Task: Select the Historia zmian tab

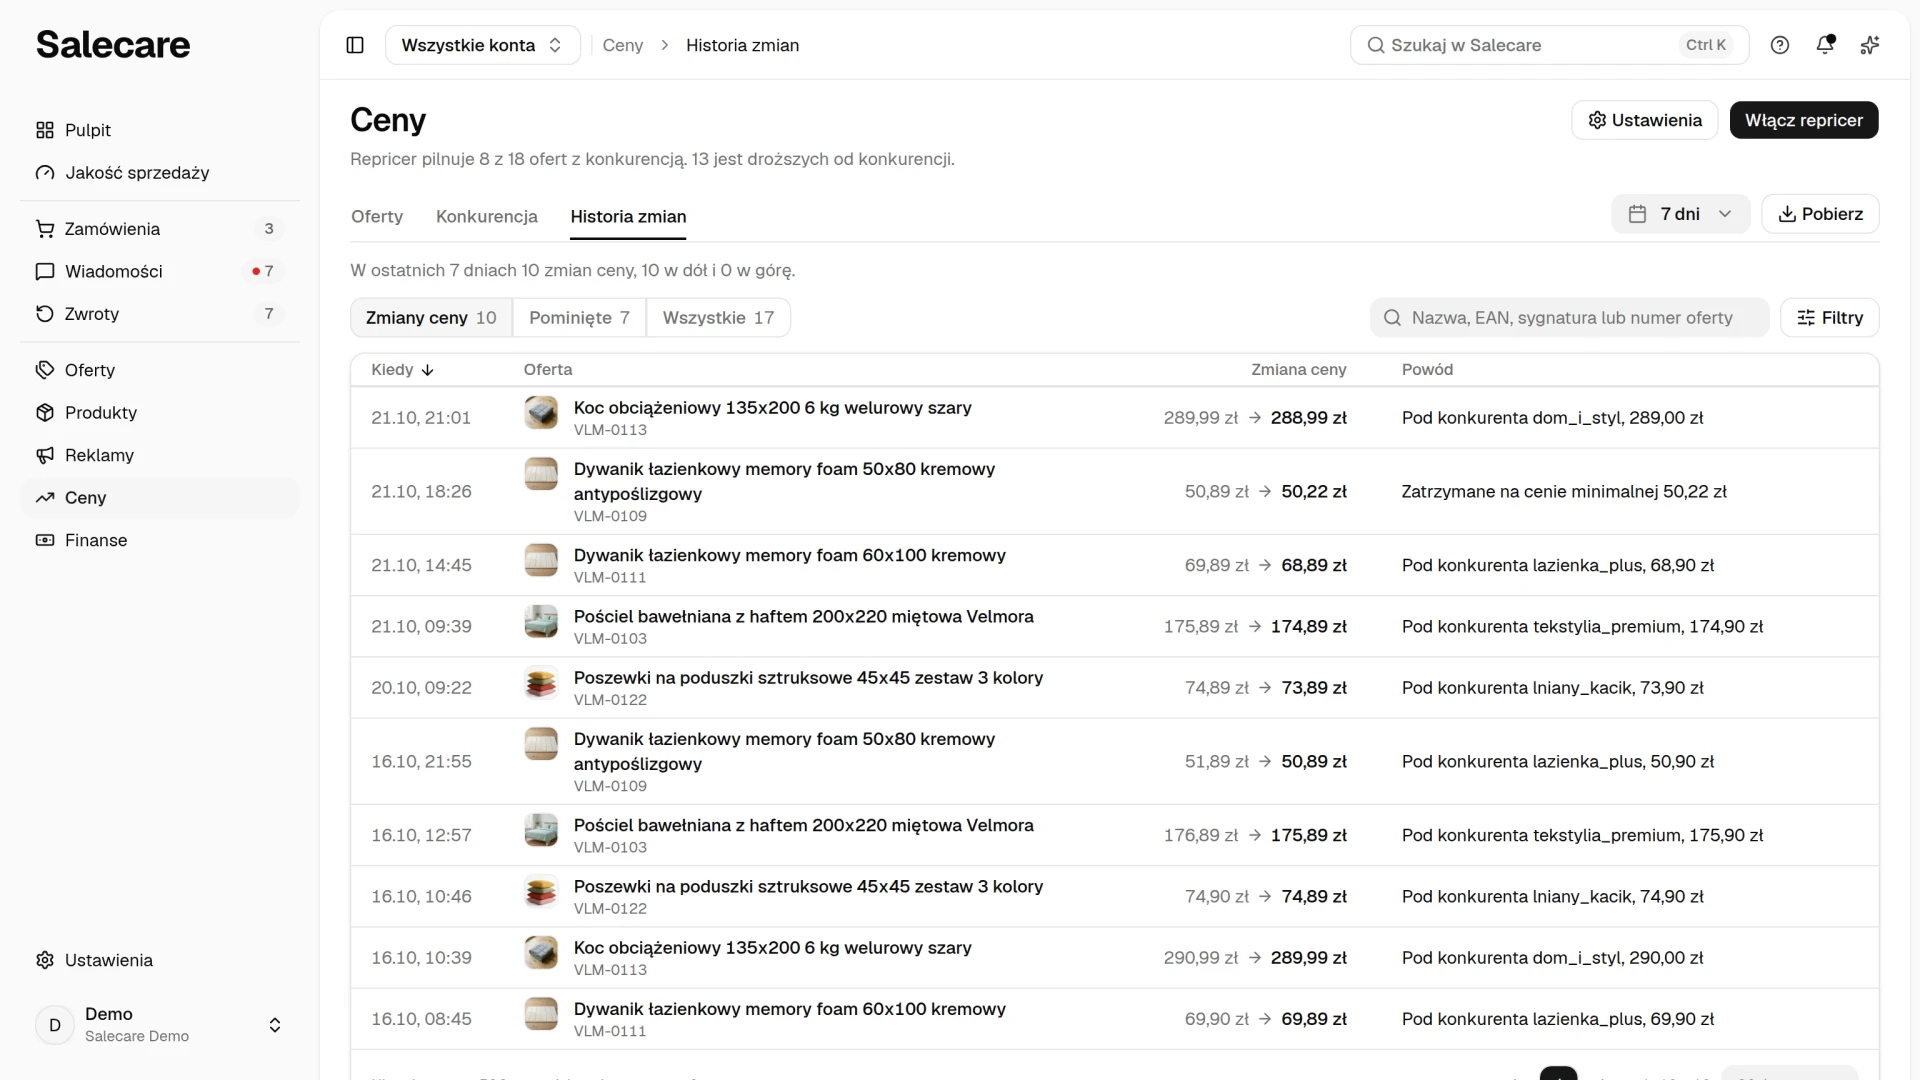Action: tap(628, 217)
